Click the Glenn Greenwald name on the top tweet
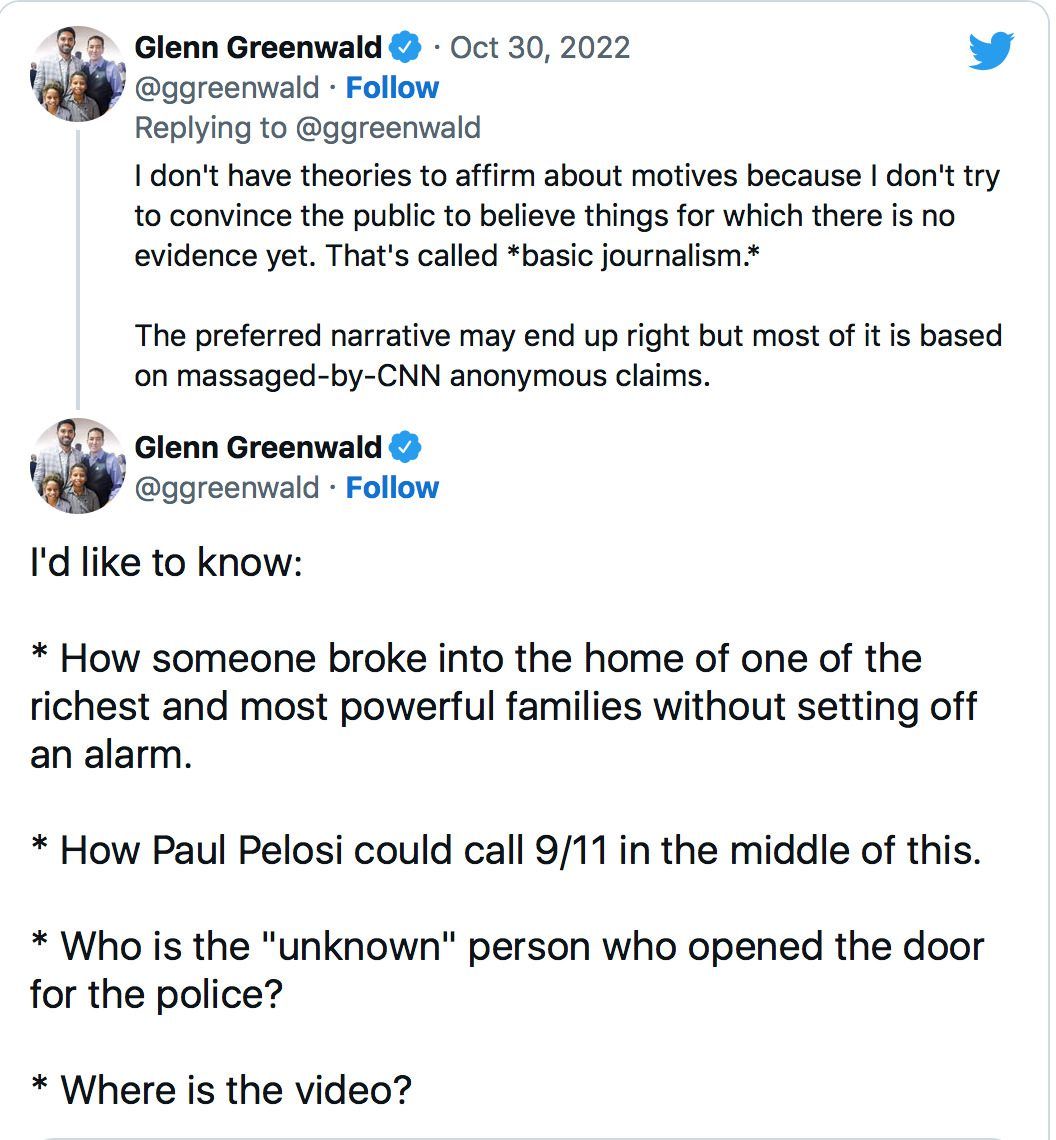The width and height of the screenshot is (1056, 1140). 258,47
